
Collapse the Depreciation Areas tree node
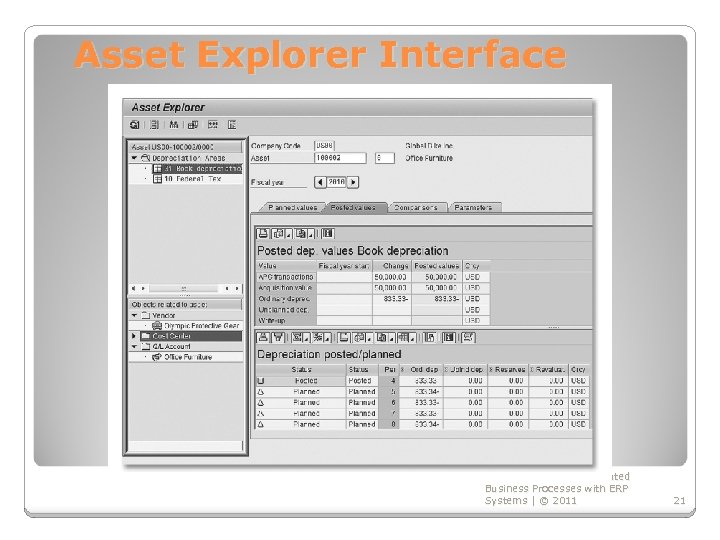pyautogui.click(x=134, y=158)
